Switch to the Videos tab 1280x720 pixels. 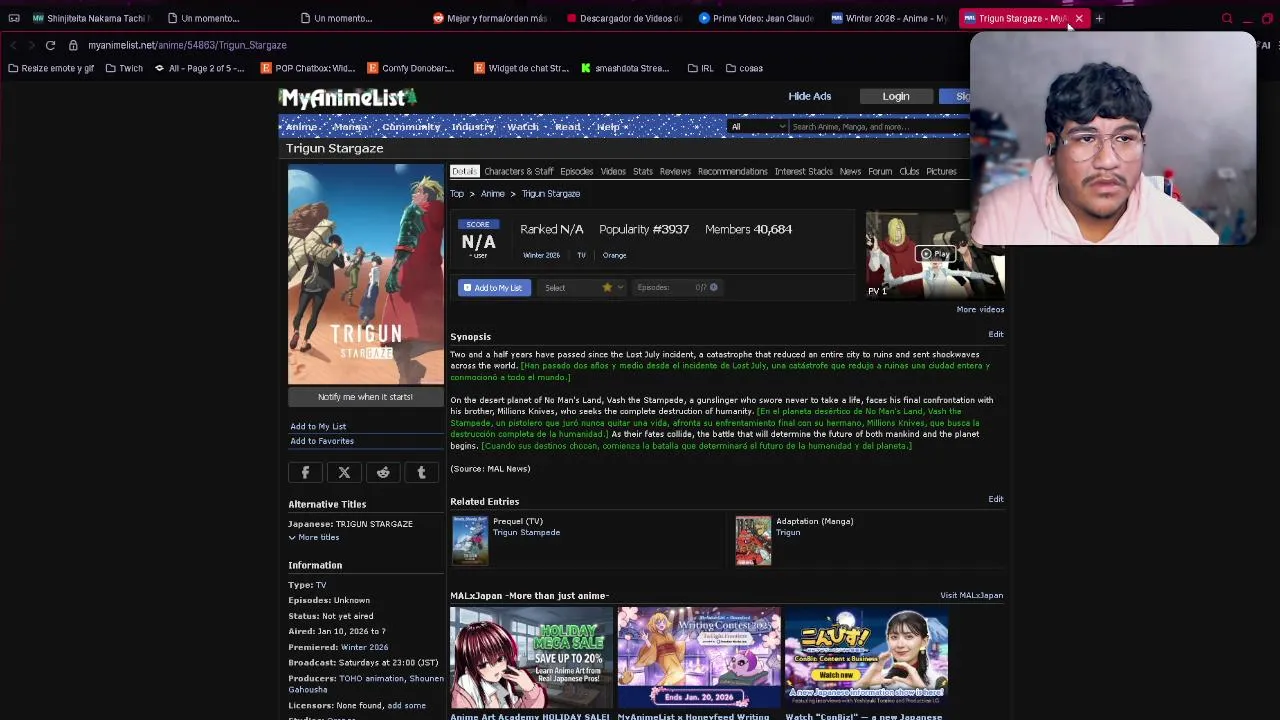point(613,171)
